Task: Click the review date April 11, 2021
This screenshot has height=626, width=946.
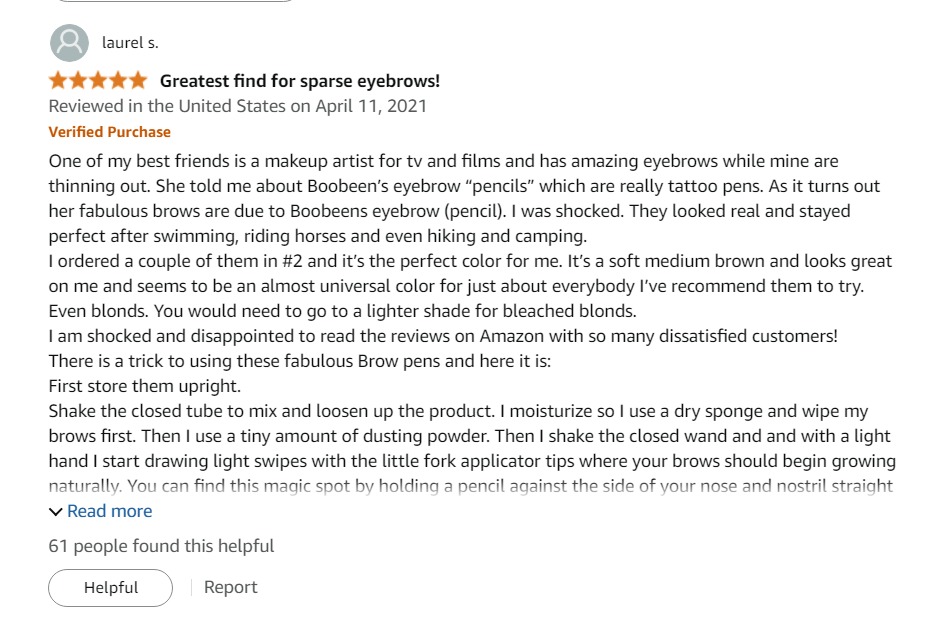Action: [x=238, y=106]
